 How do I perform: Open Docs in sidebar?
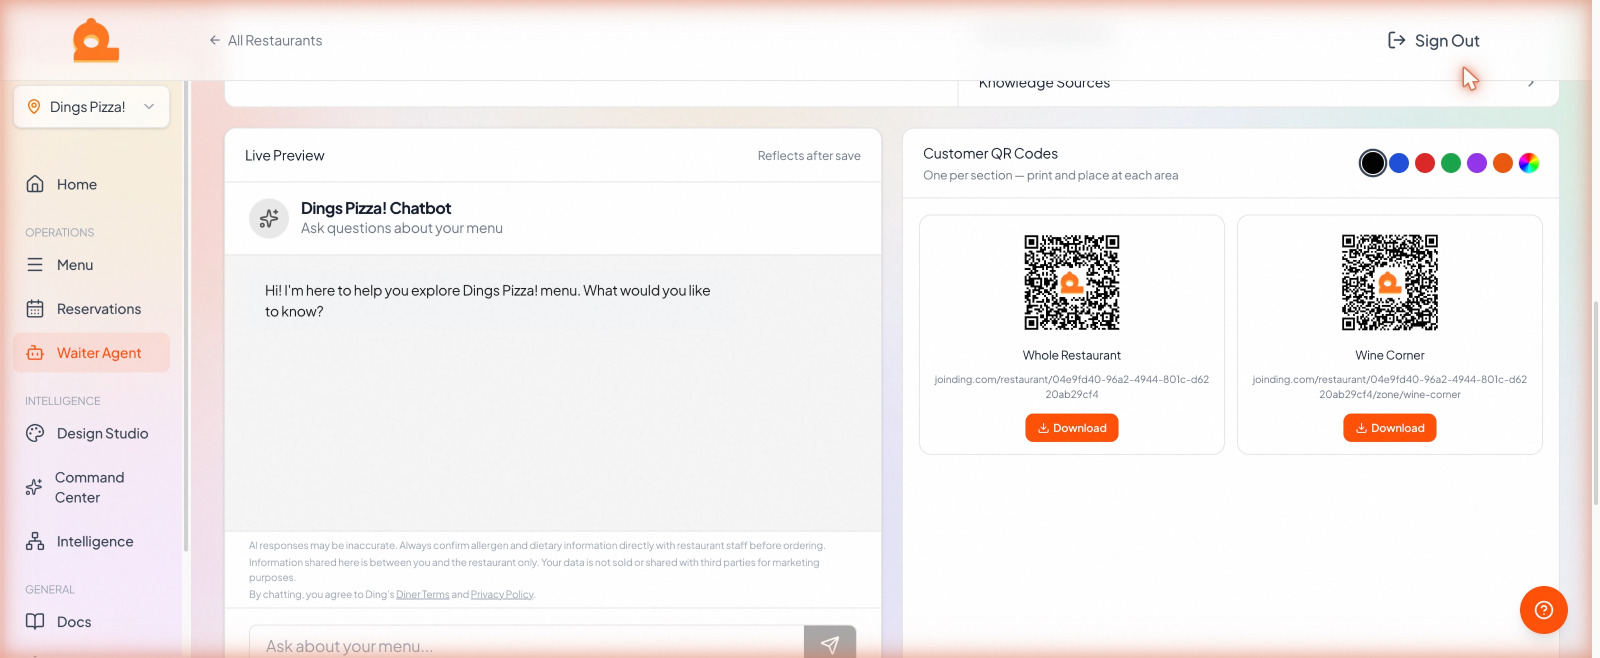coord(92,621)
